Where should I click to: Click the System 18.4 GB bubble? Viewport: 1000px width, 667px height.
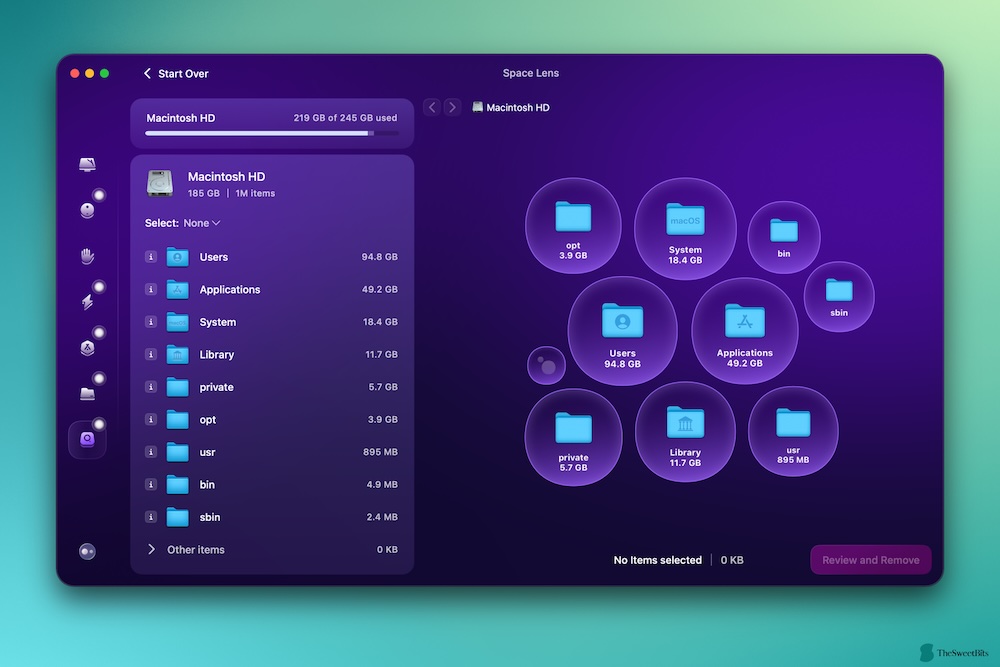point(685,228)
